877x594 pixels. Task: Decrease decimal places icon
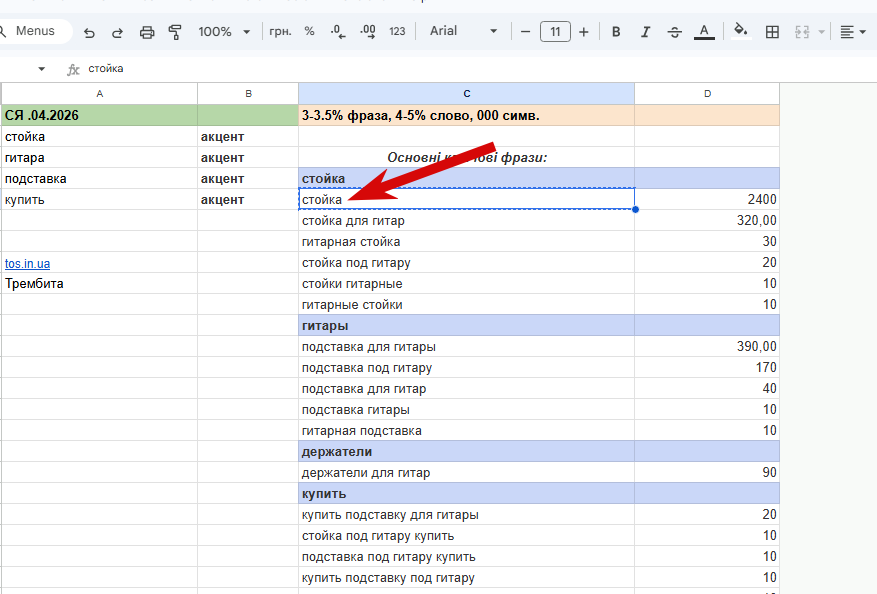coord(338,31)
